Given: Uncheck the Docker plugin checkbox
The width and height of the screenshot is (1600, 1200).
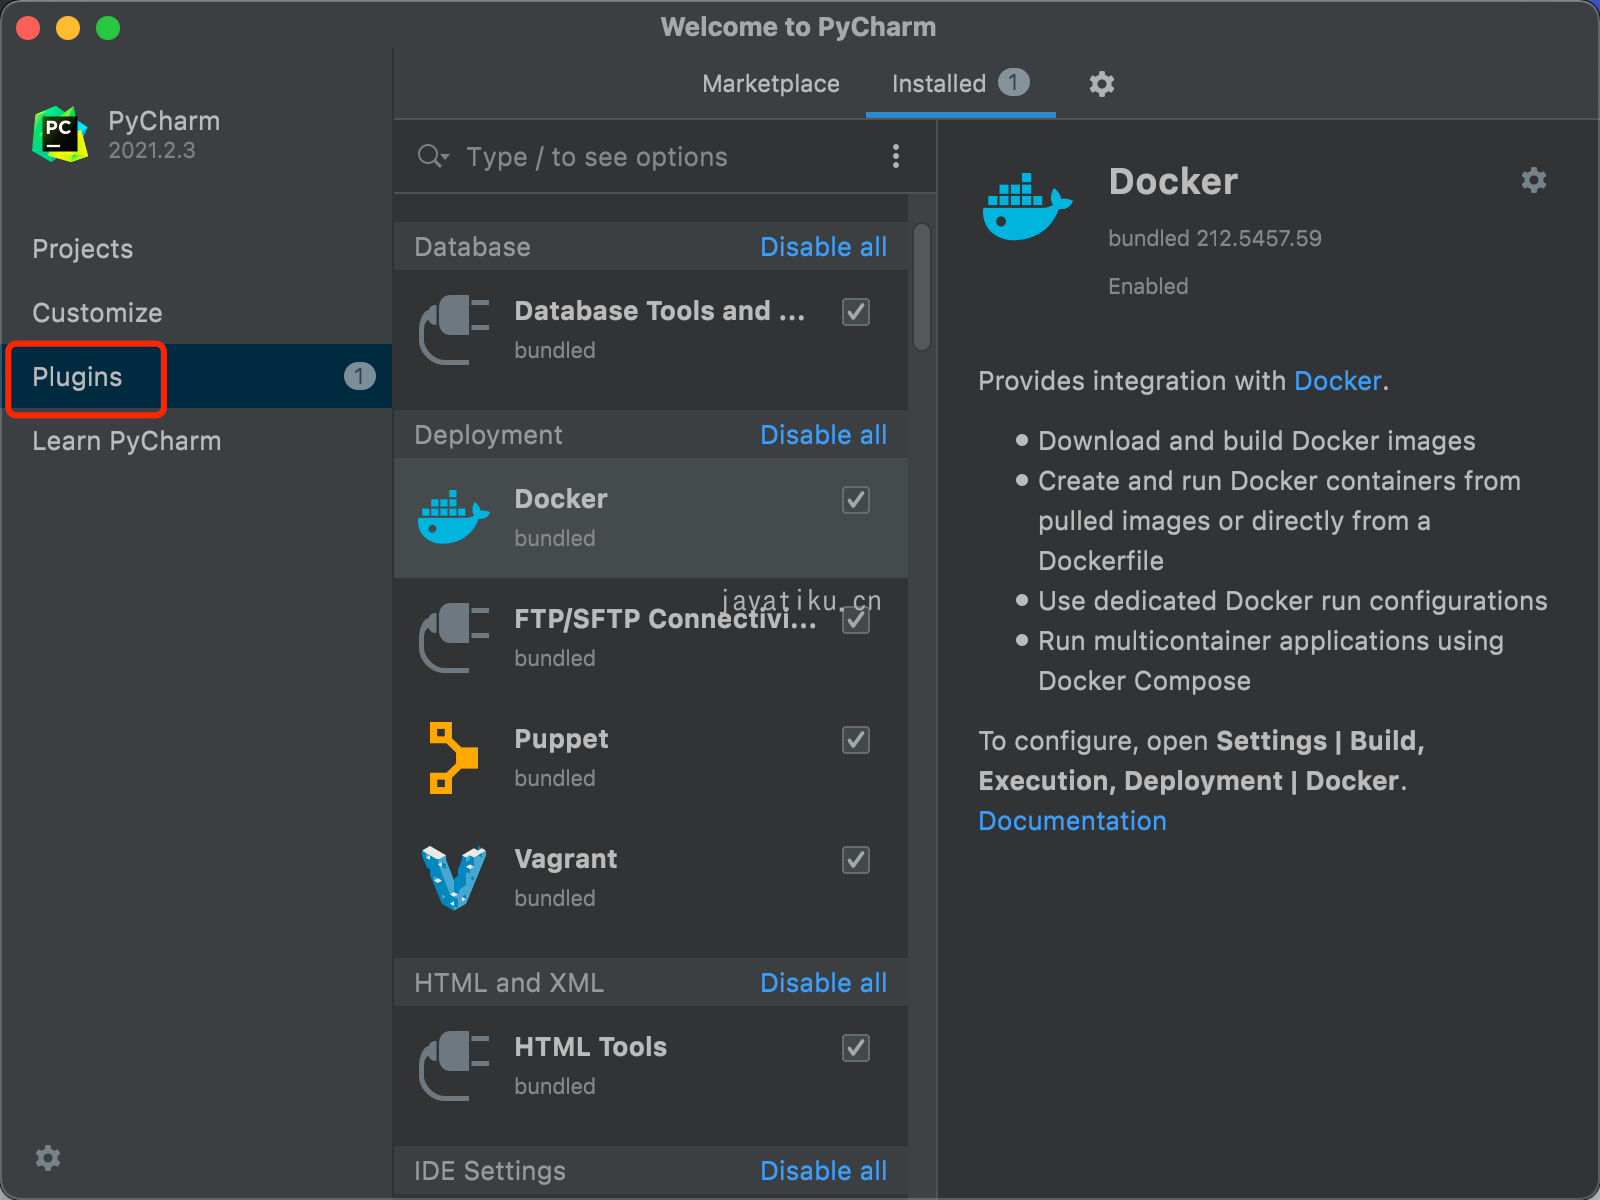Looking at the screenshot, I should click(856, 500).
